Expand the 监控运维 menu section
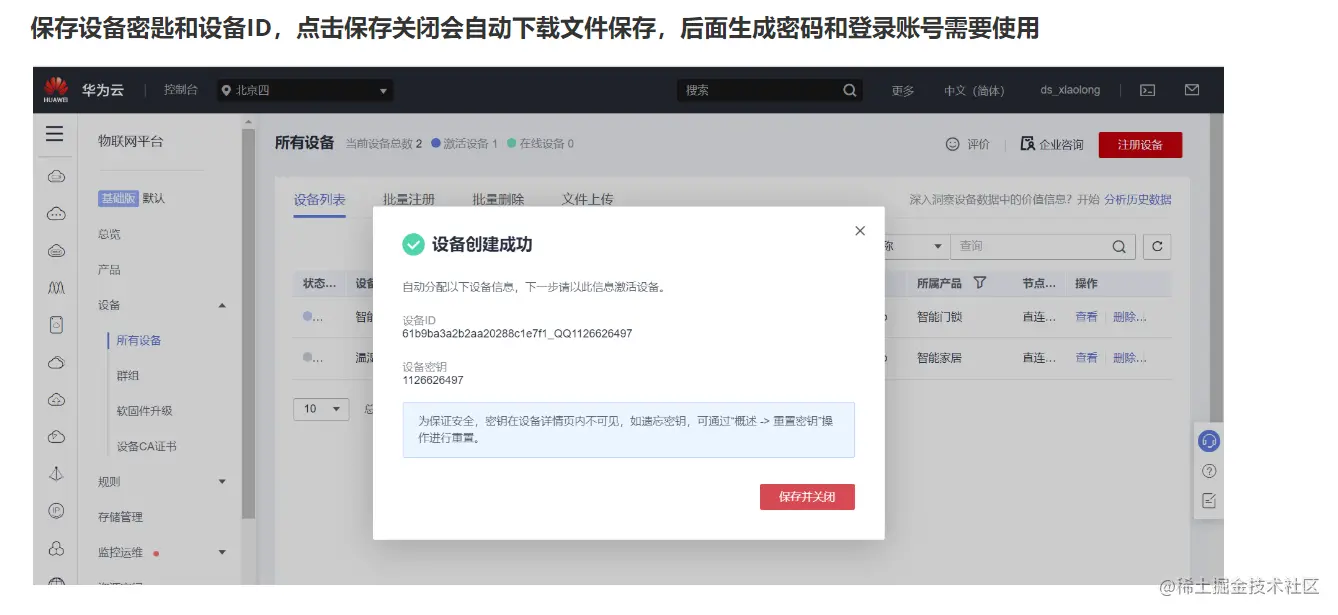 [222, 552]
